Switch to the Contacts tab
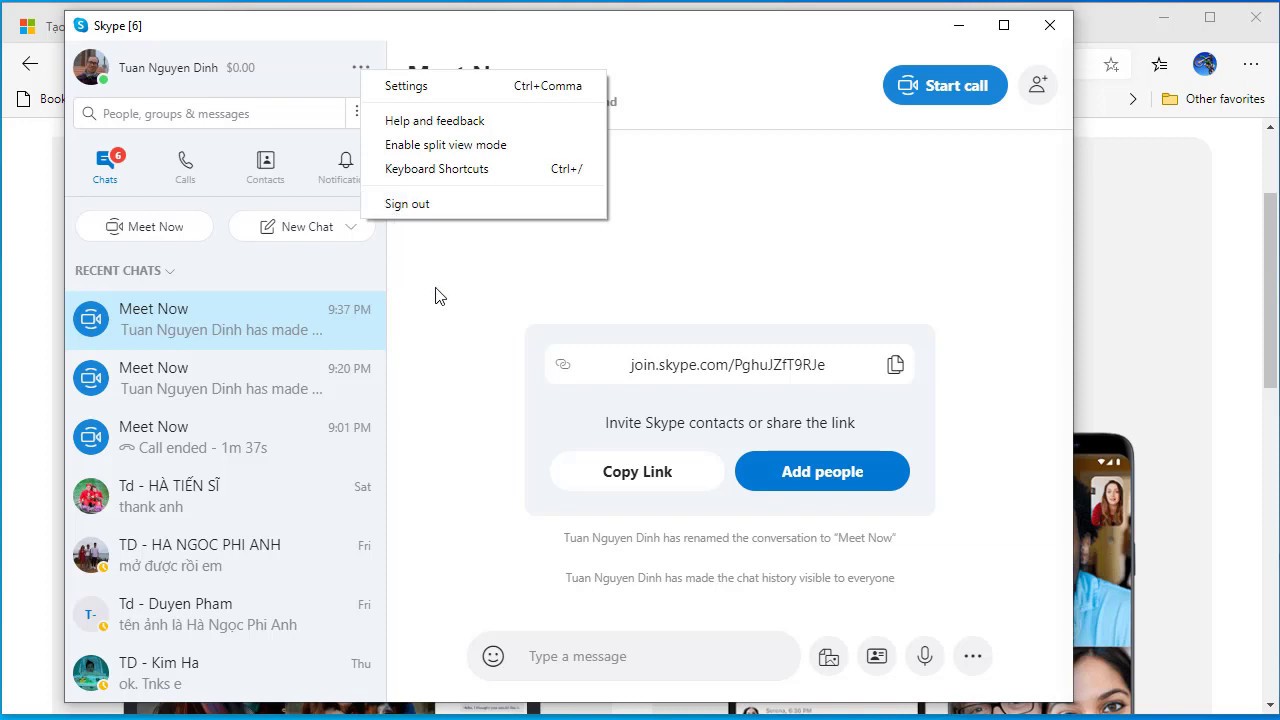Screen dimensions: 1280x720 point(265,167)
